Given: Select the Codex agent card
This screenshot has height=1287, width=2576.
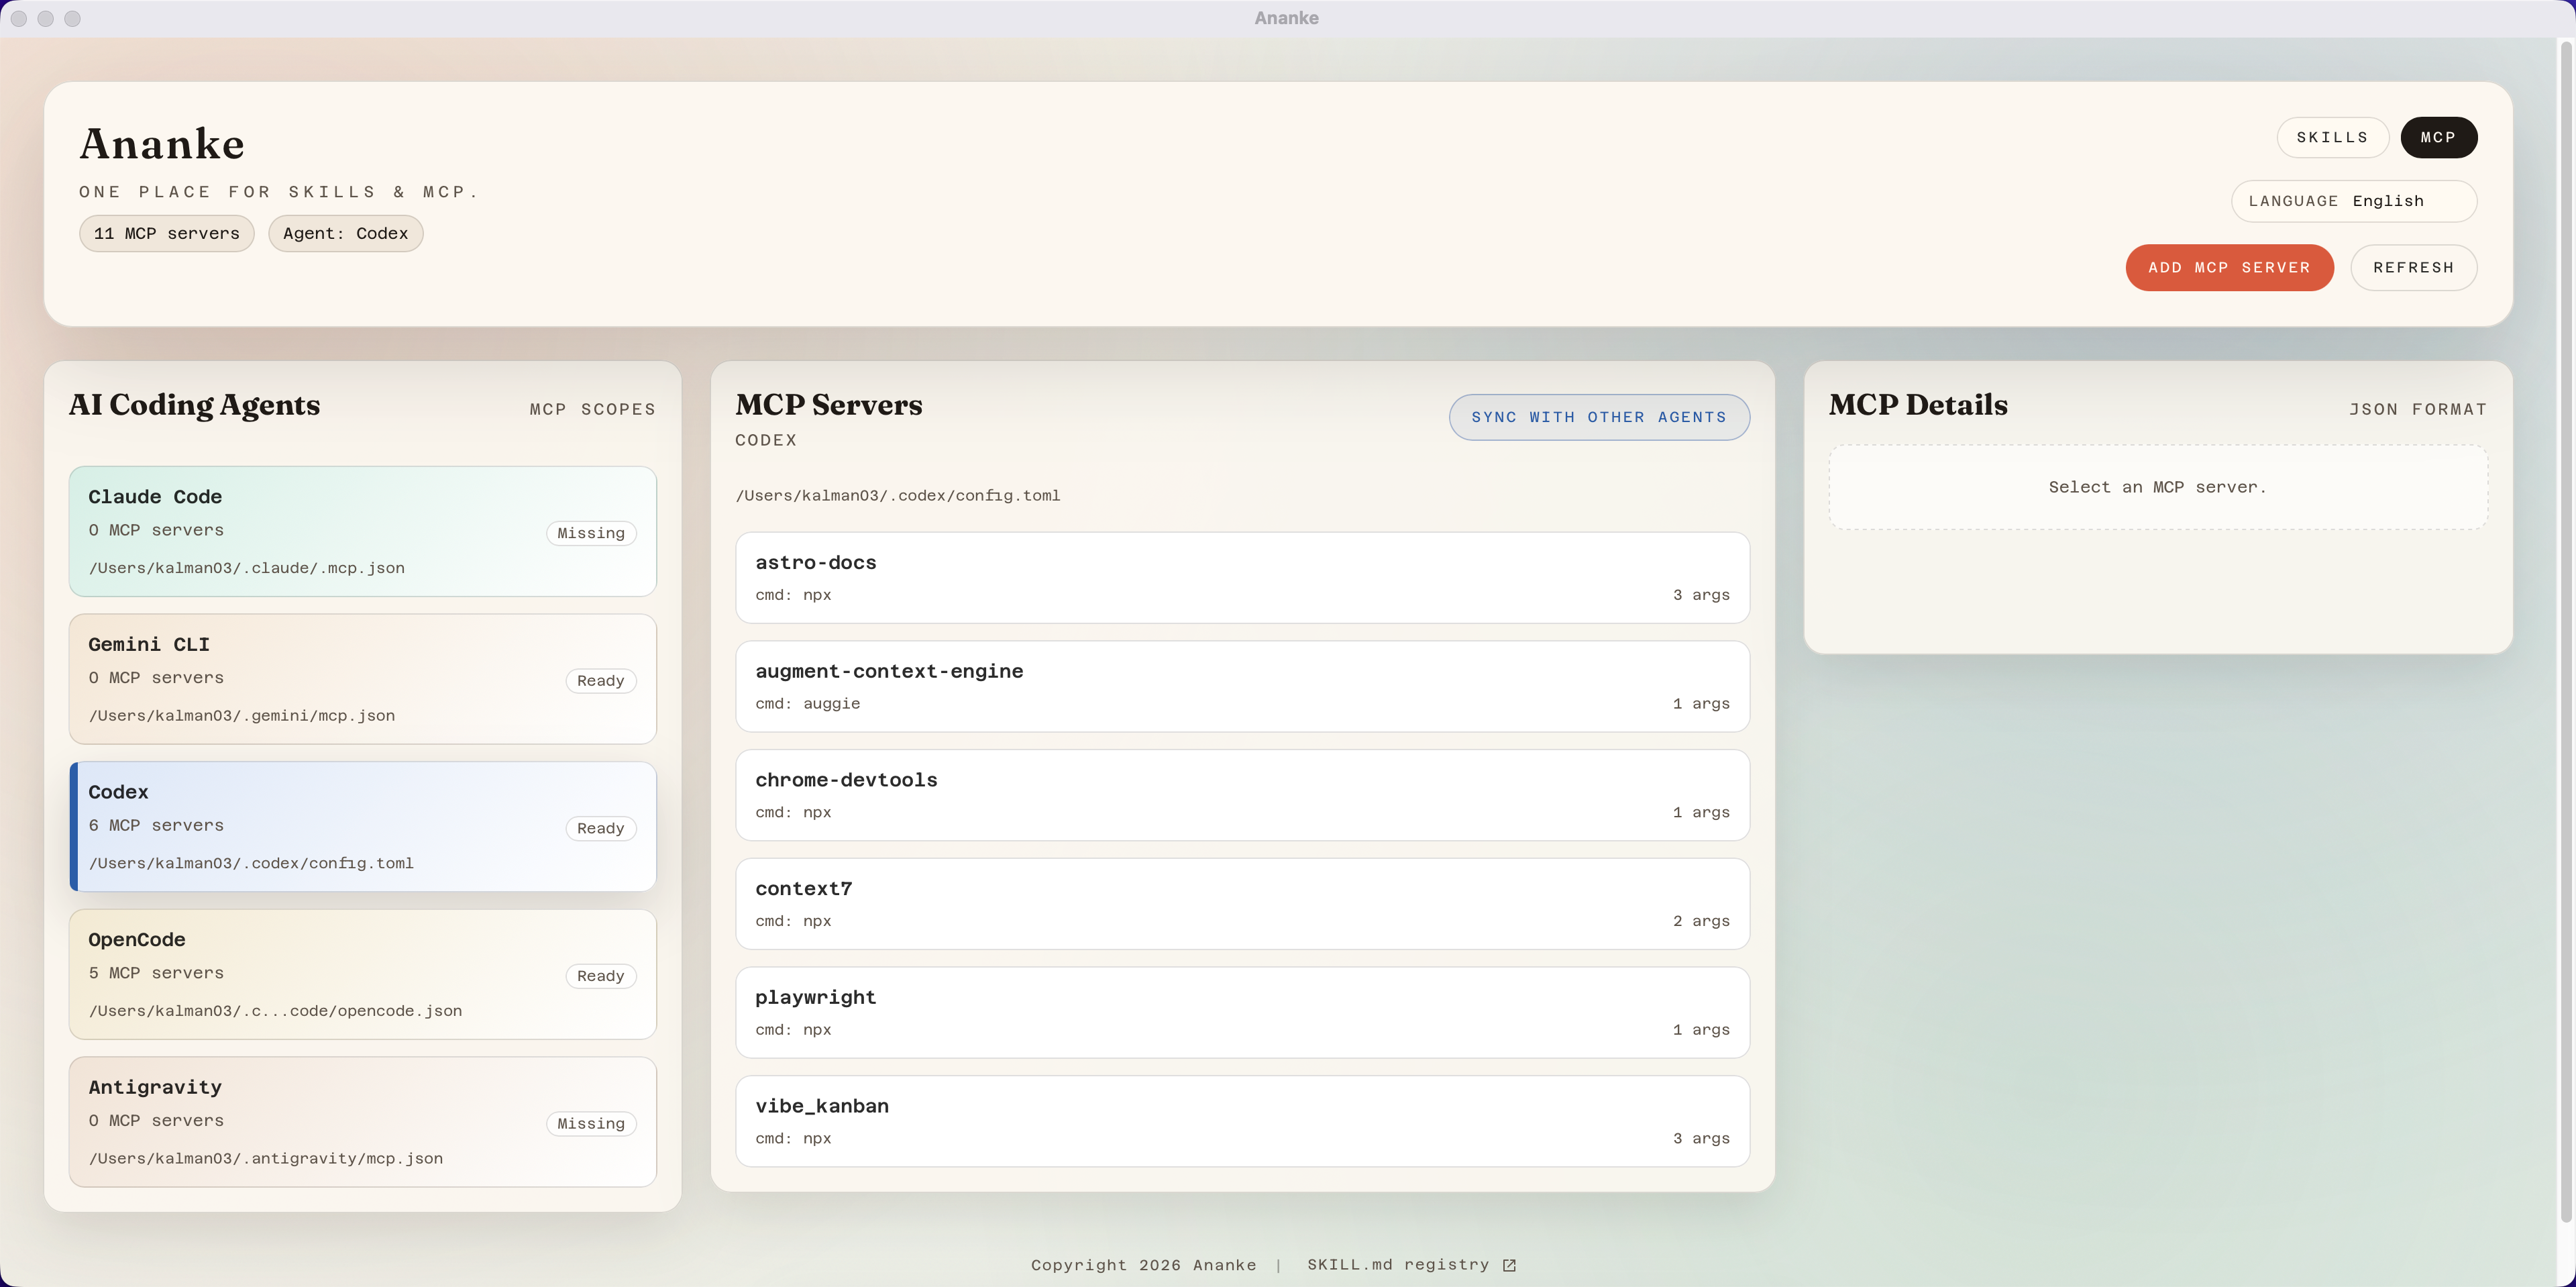Looking at the screenshot, I should coord(362,826).
